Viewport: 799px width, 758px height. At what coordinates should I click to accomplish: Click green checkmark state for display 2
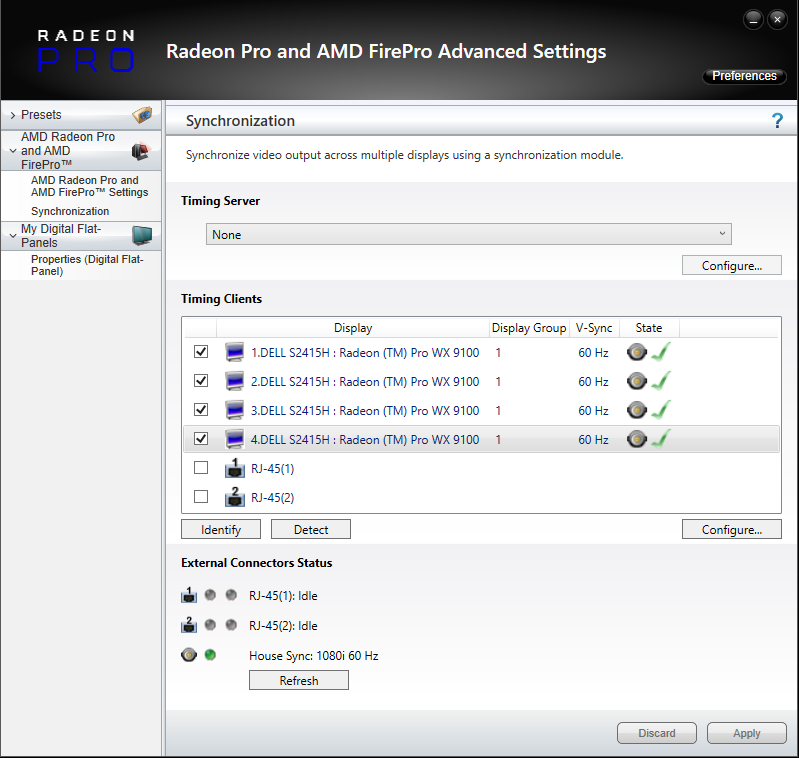point(661,381)
